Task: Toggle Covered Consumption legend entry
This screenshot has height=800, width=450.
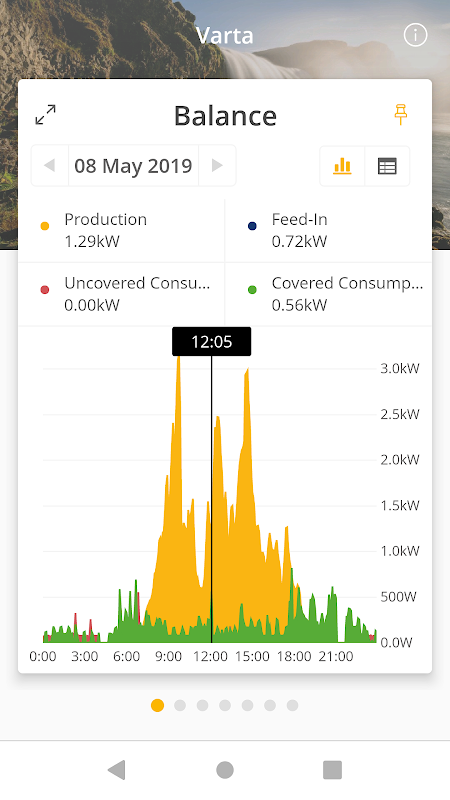Action: point(329,294)
